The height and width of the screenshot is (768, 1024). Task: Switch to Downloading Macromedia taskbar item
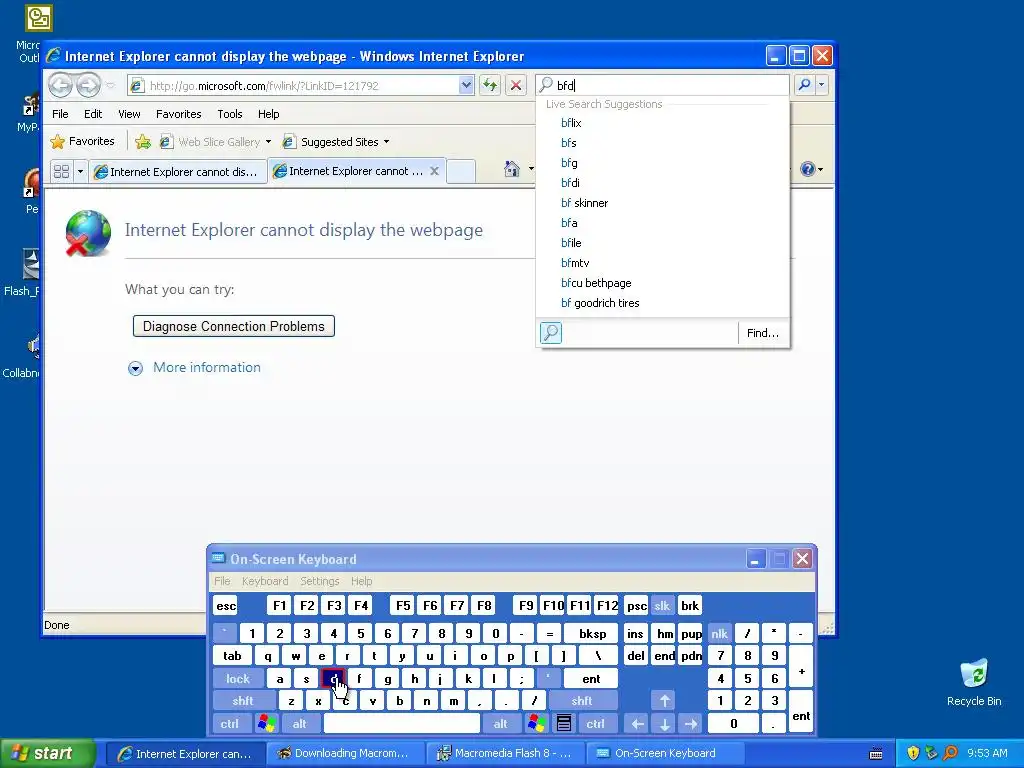tap(344, 754)
